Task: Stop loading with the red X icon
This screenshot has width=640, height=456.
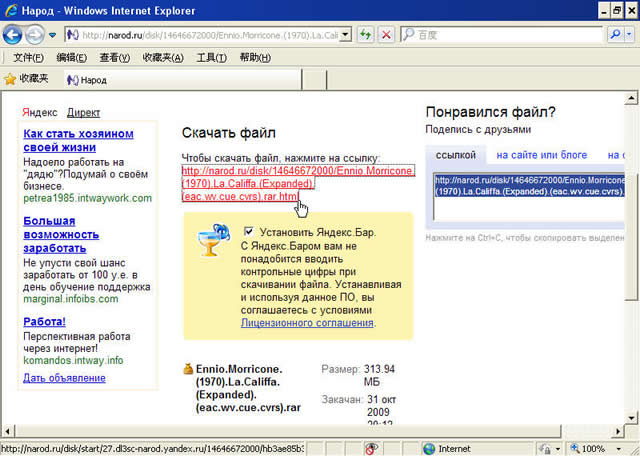Action: pyautogui.click(x=386, y=35)
